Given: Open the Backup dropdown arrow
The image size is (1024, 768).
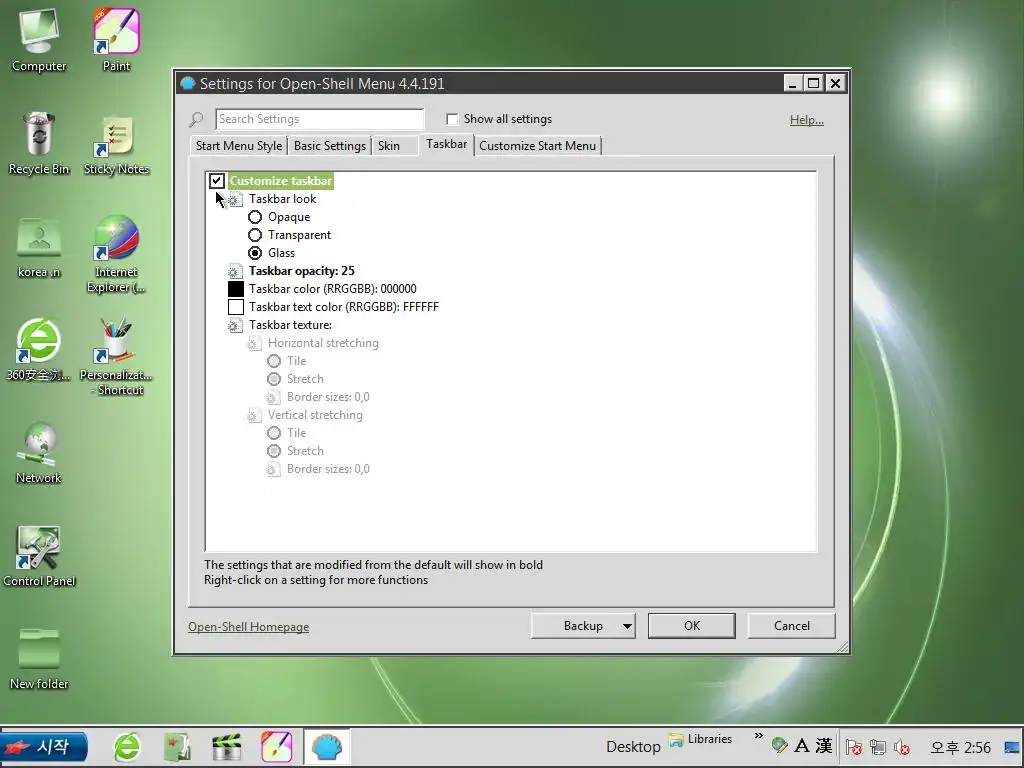Looking at the screenshot, I should pos(627,626).
